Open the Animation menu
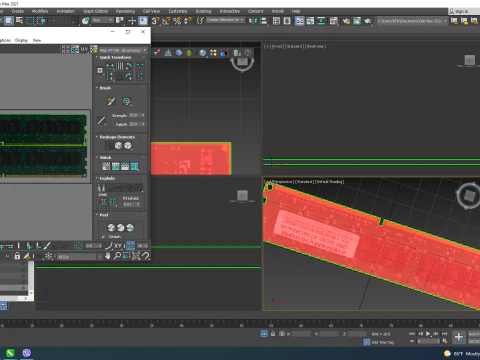 pyautogui.click(x=66, y=11)
